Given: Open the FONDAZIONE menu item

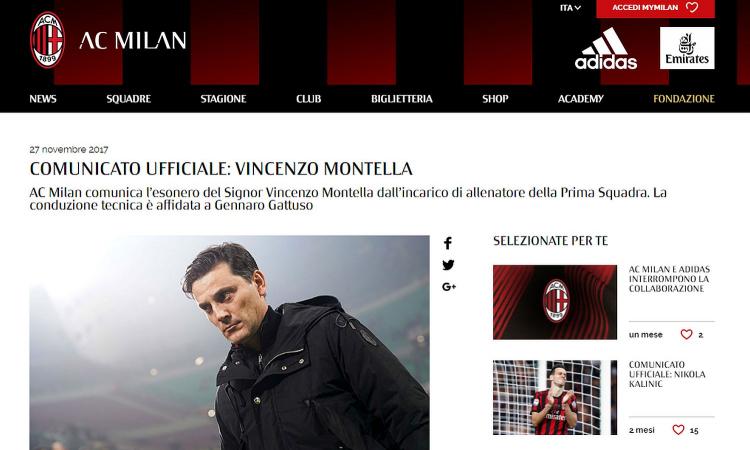Looking at the screenshot, I should [684, 99].
